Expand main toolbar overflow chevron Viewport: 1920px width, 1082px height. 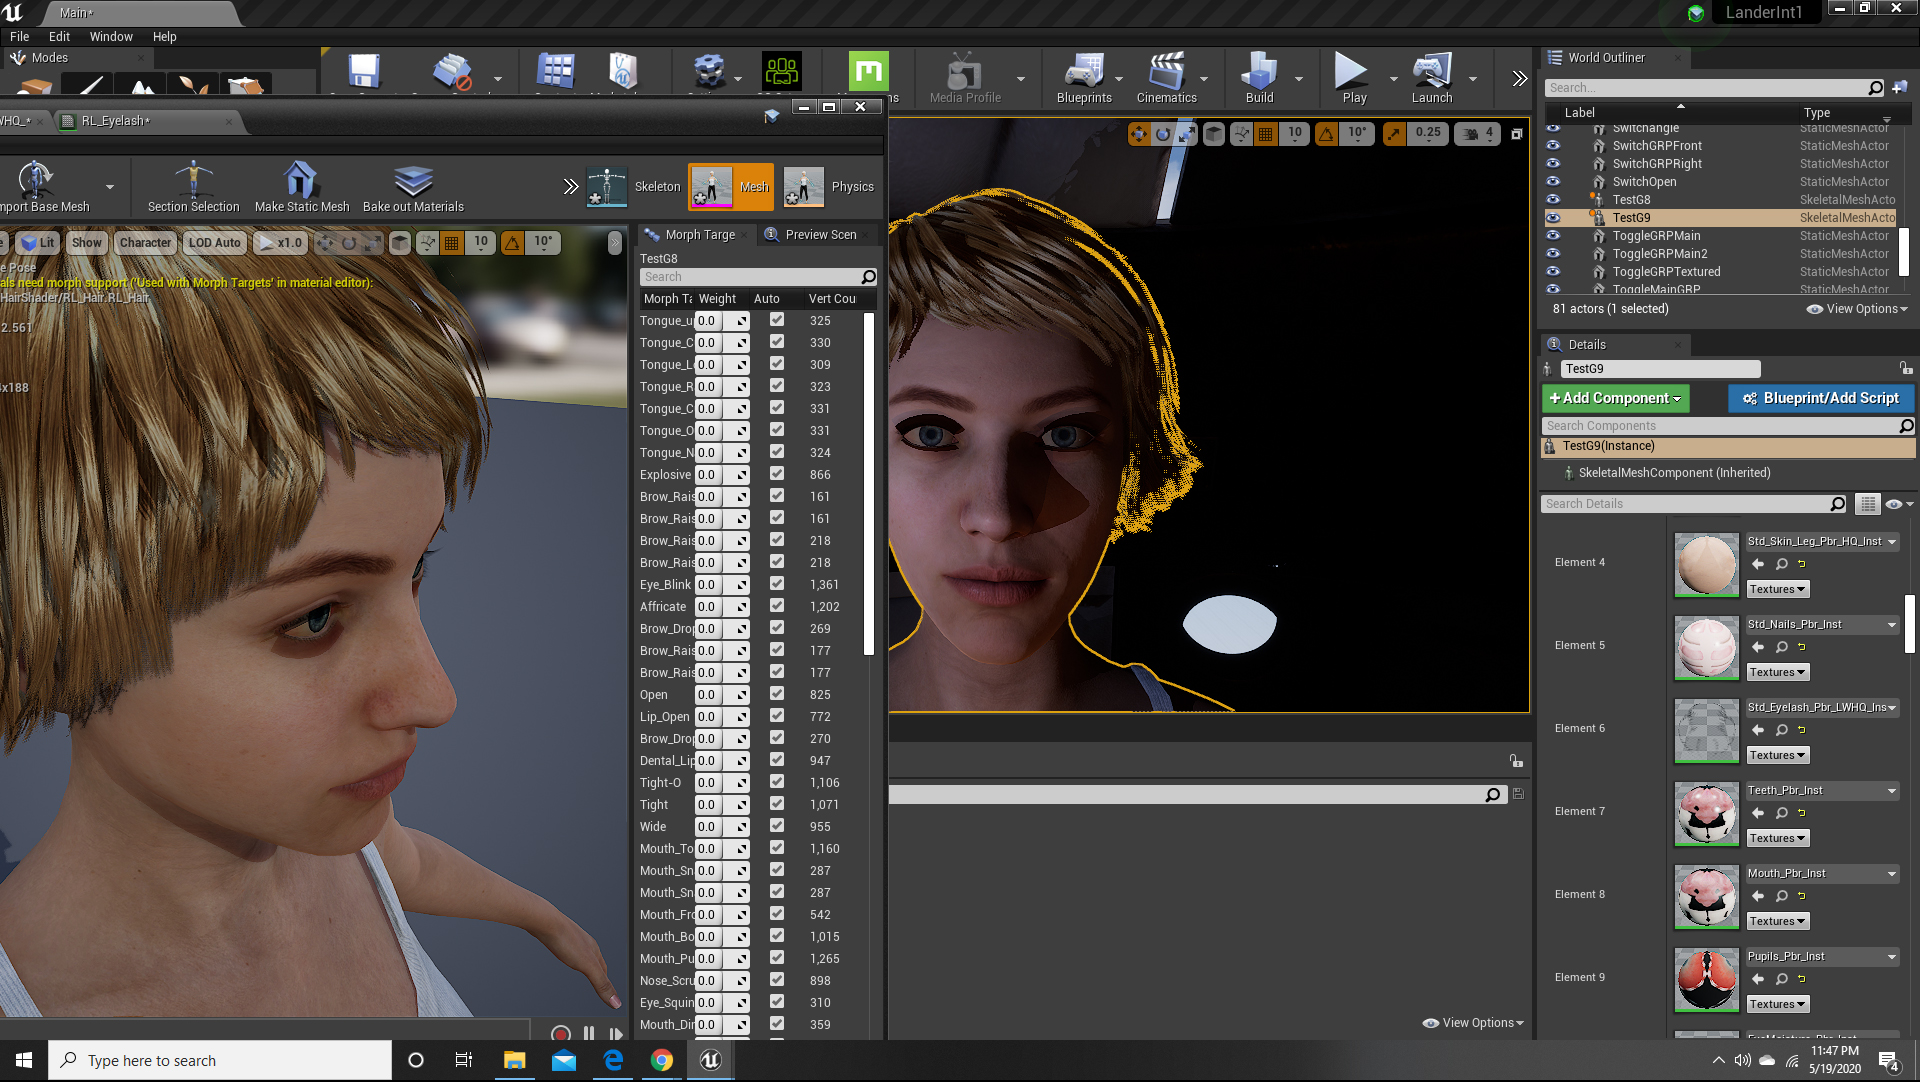(1519, 78)
